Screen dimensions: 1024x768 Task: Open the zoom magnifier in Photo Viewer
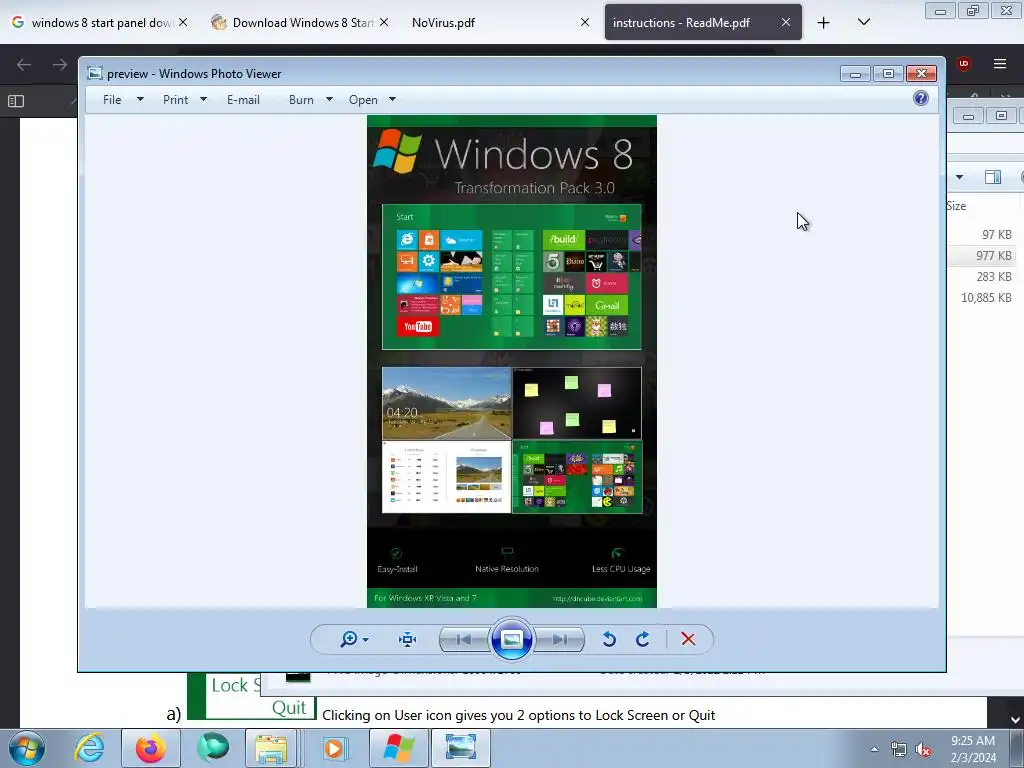[349, 639]
